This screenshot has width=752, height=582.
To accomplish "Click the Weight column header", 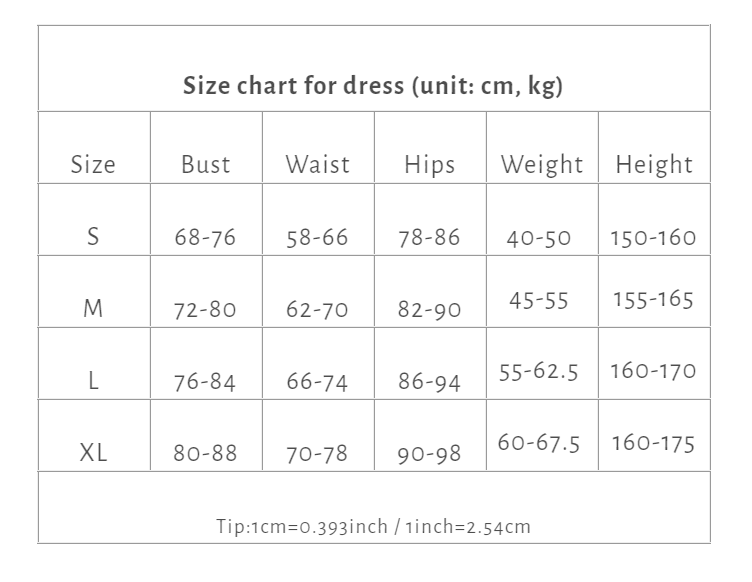I will pos(542,164).
